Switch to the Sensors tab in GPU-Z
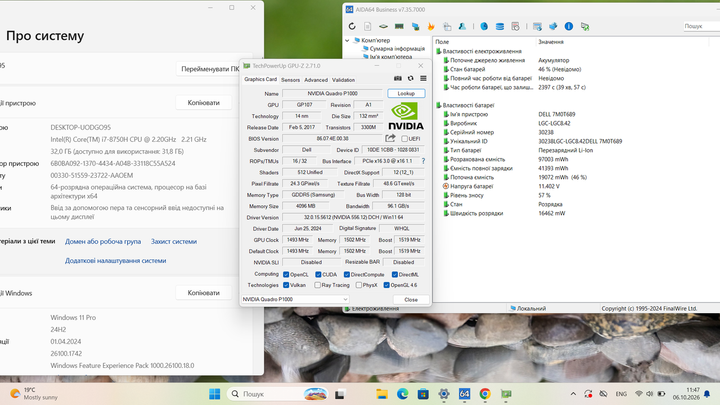The width and height of the screenshot is (720, 405). tap(290, 80)
